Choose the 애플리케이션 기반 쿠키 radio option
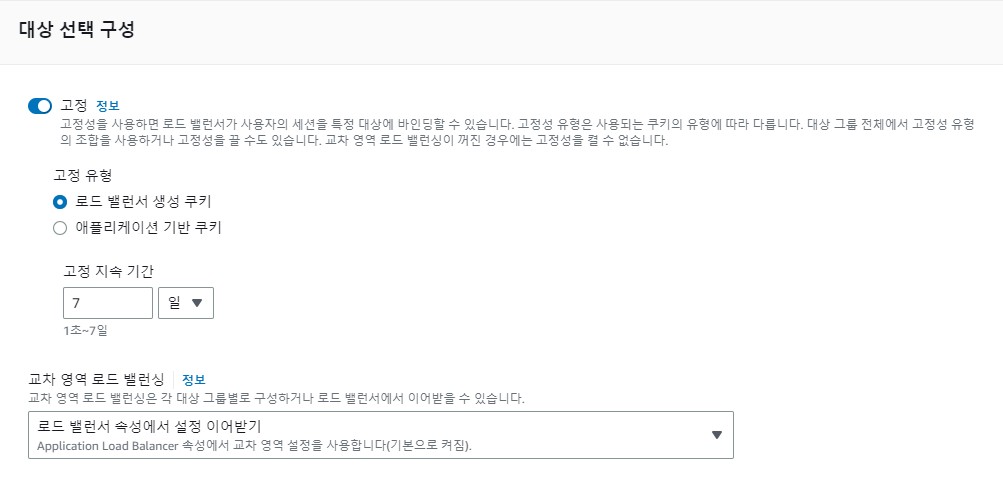 tap(59, 228)
